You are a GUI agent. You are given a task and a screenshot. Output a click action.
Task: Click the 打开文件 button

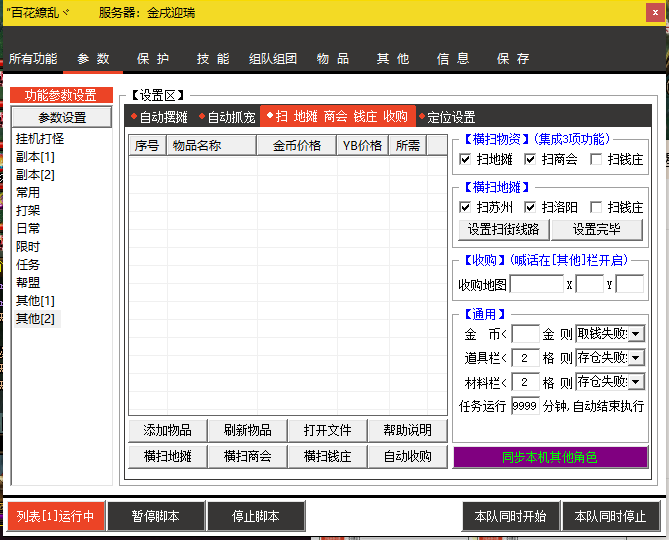pyautogui.click(x=327, y=430)
